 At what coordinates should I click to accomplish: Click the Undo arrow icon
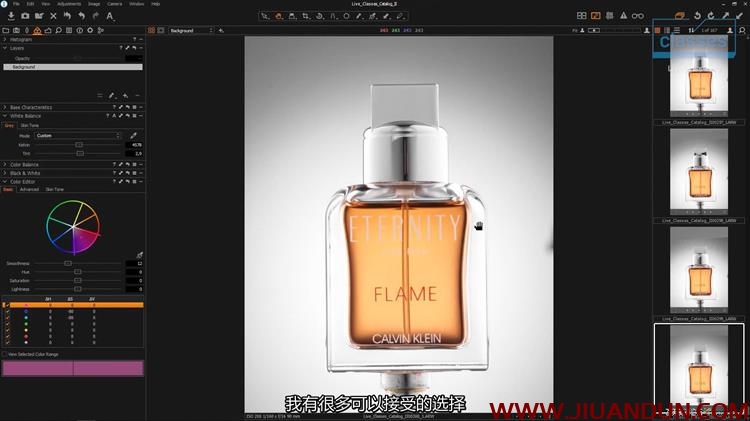point(81,16)
